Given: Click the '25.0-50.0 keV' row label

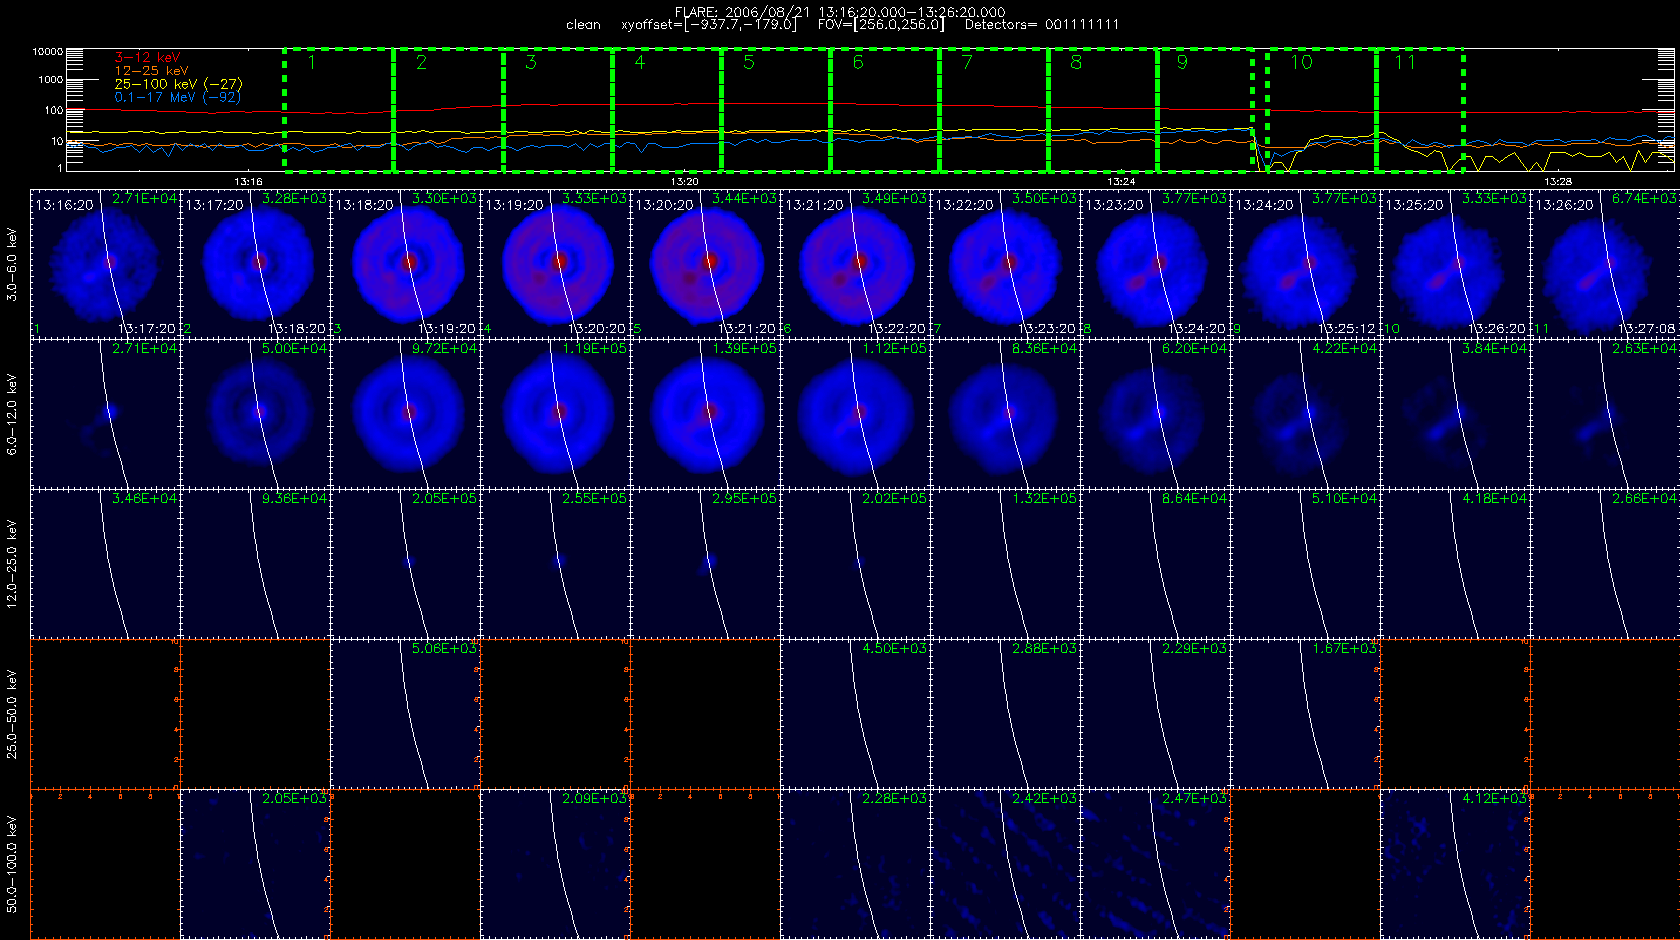Looking at the screenshot, I should (x=12, y=714).
